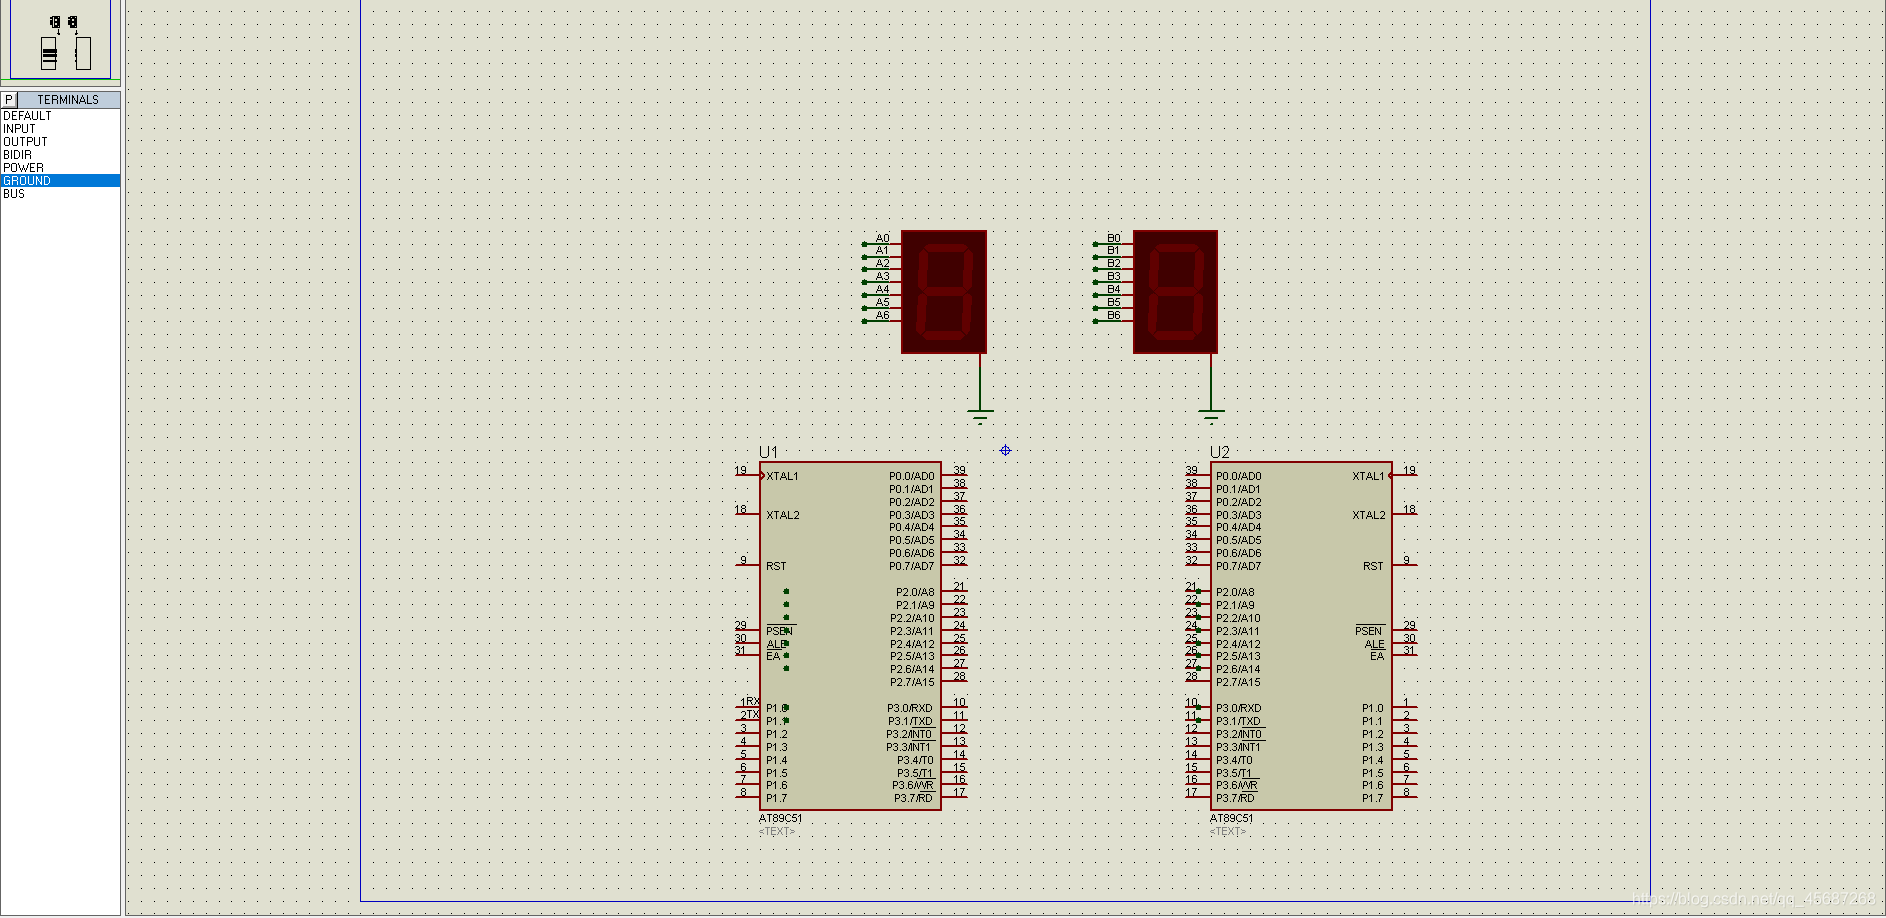Click the P pick-devices button
The width and height of the screenshot is (1886, 918).
click(x=9, y=100)
